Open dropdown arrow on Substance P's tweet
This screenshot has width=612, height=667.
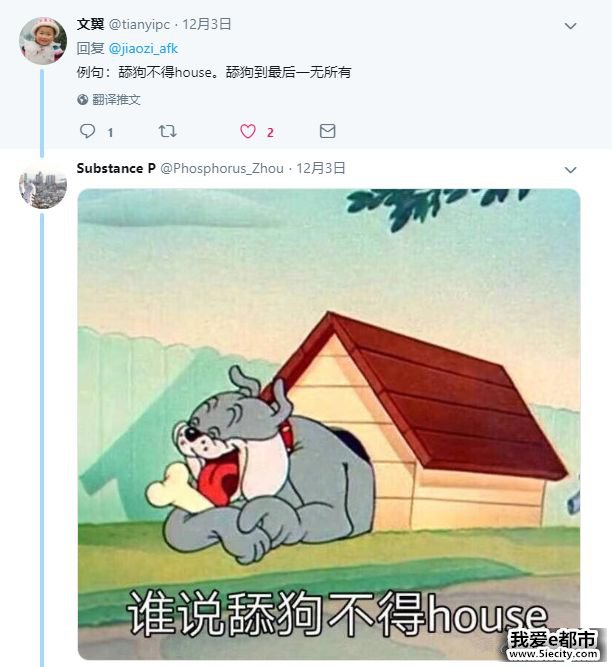point(570,170)
